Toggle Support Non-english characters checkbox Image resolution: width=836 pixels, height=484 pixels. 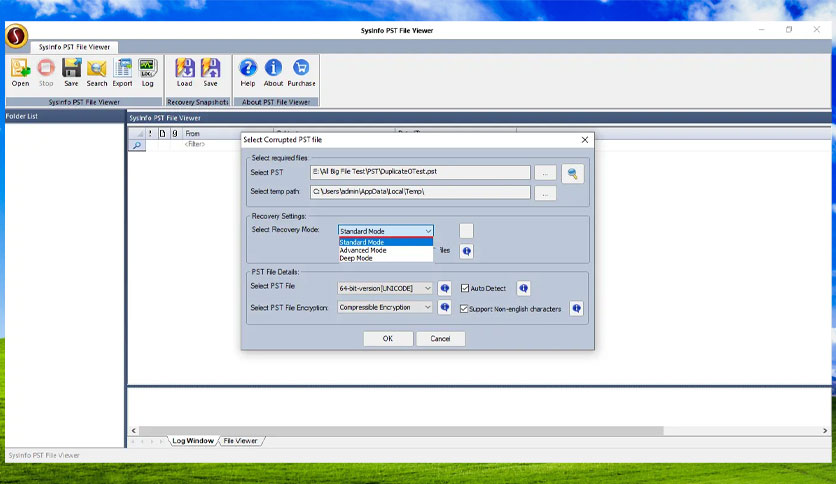click(464, 309)
